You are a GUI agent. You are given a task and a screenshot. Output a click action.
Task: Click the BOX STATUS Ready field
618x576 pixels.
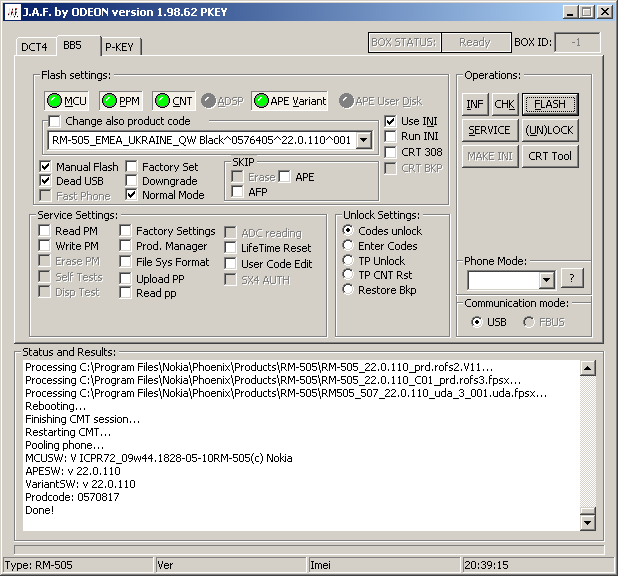pyautogui.click(x=476, y=42)
